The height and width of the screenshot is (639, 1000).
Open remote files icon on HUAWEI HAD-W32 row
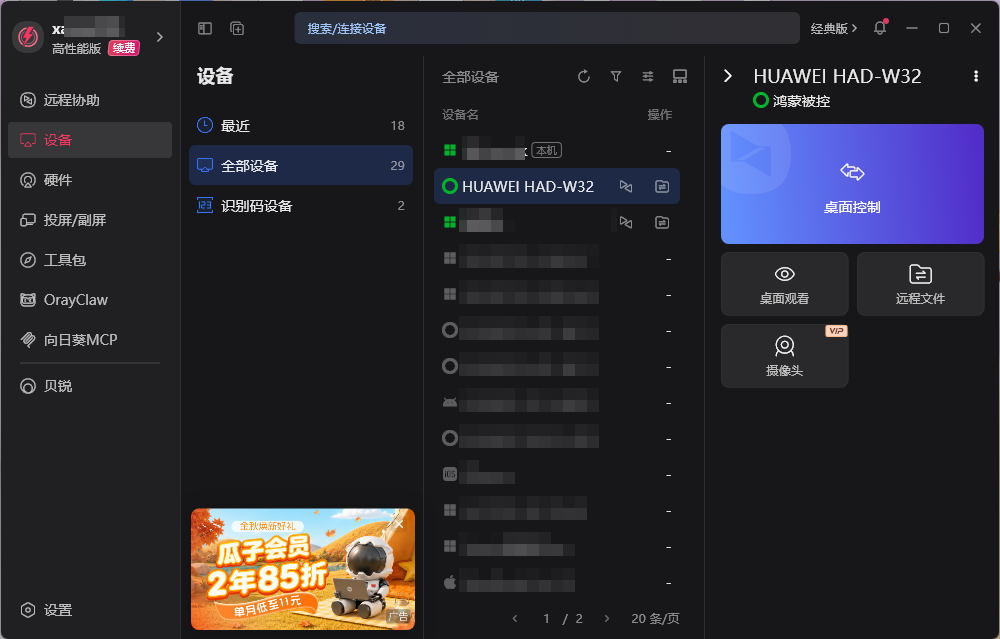pos(662,186)
